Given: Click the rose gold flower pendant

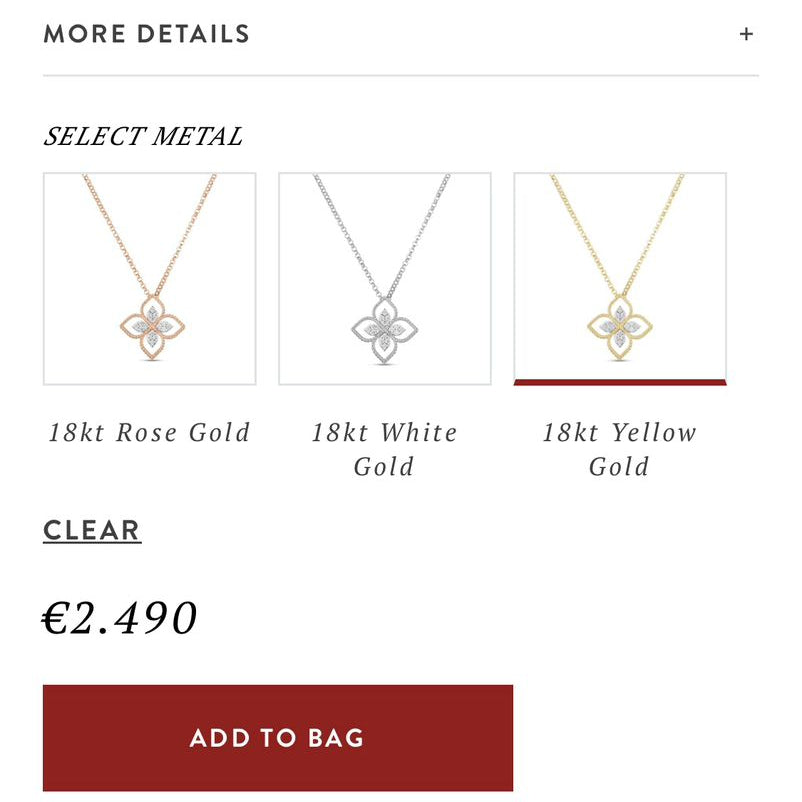Looking at the screenshot, I should pos(152,327).
